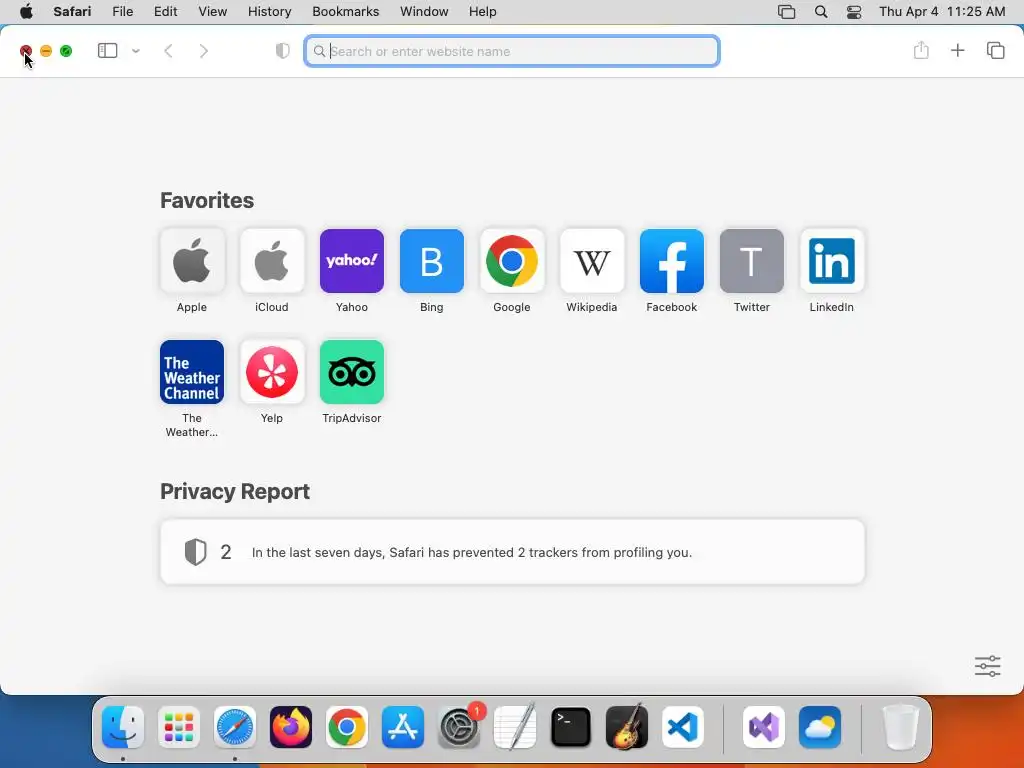
Task: Click Safari compass icon in the Dock
Action: (x=234, y=726)
